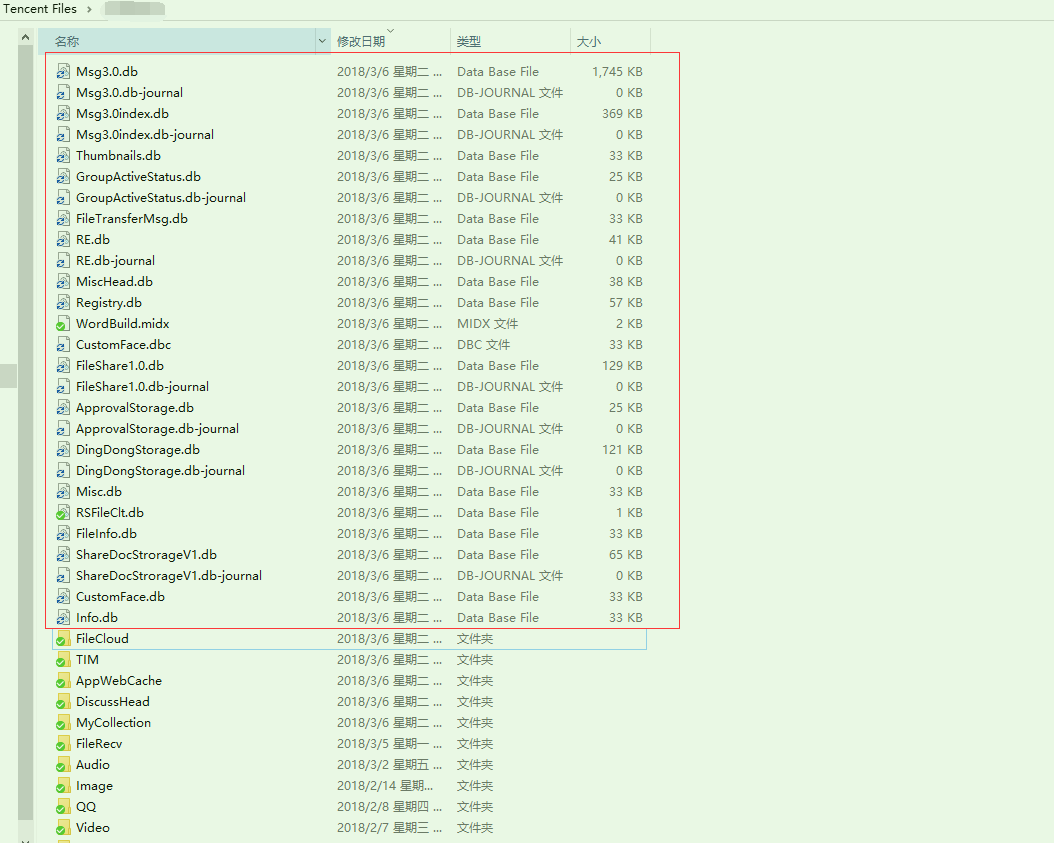Sort by the 修改日期 column header

click(x=361, y=41)
